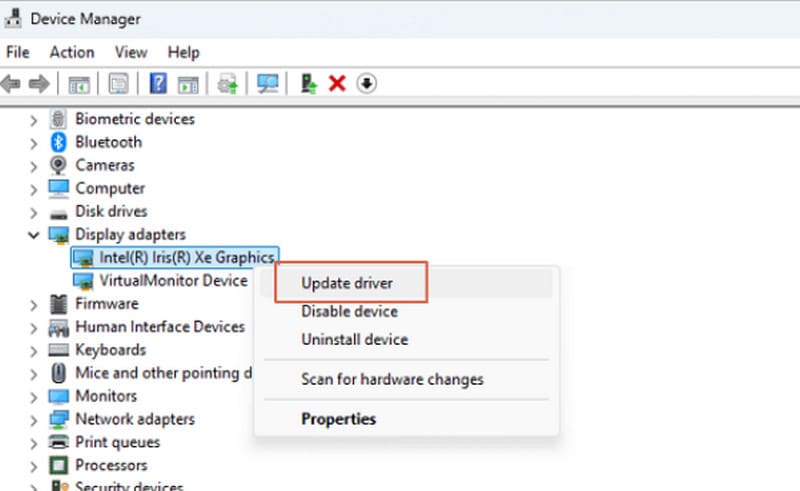
Task: Open the File menu
Action: 18,52
